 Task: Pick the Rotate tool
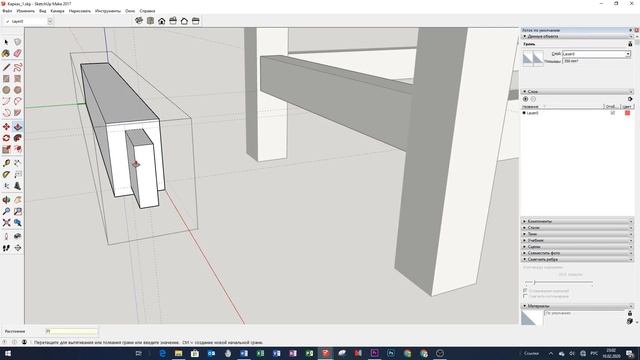(x=6, y=138)
